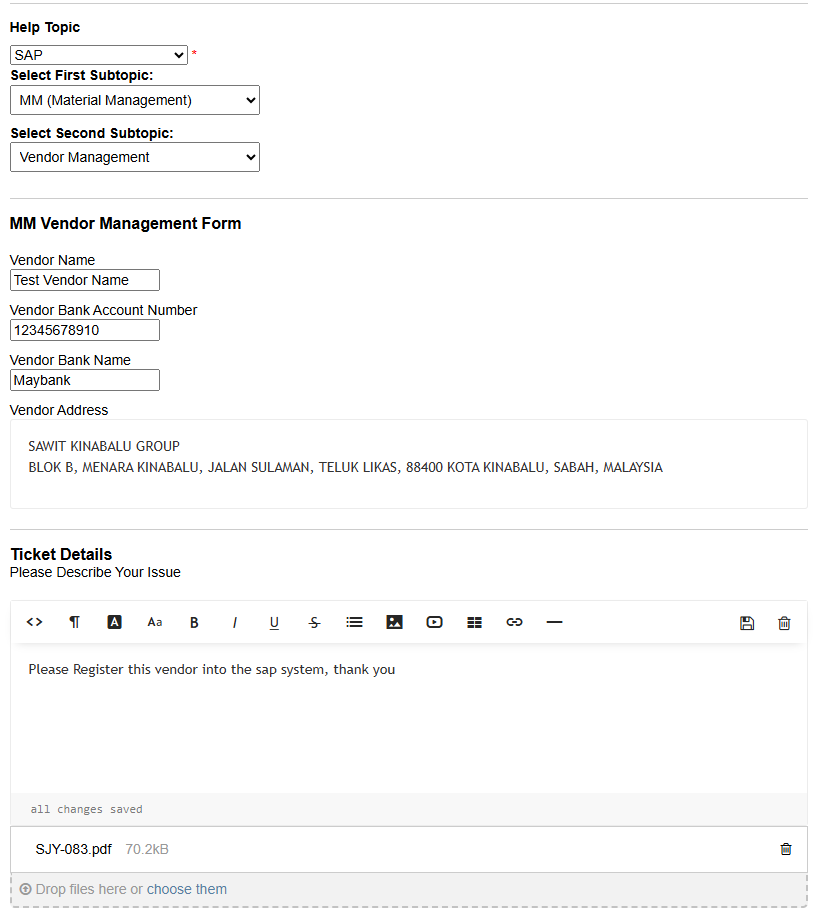The height and width of the screenshot is (919, 824).
Task: Click the 'SAWIT KINABALU GROUP' address line
Action: [x=104, y=446]
